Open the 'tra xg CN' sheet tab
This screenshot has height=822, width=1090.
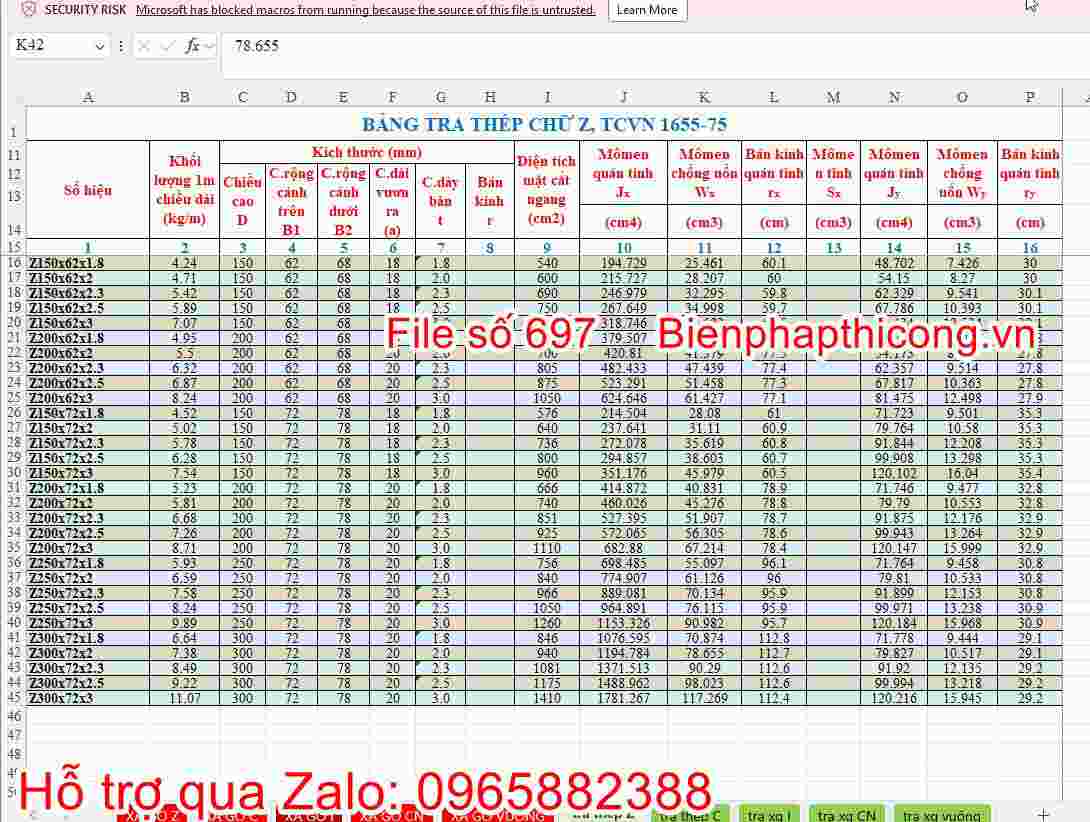tap(845, 814)
